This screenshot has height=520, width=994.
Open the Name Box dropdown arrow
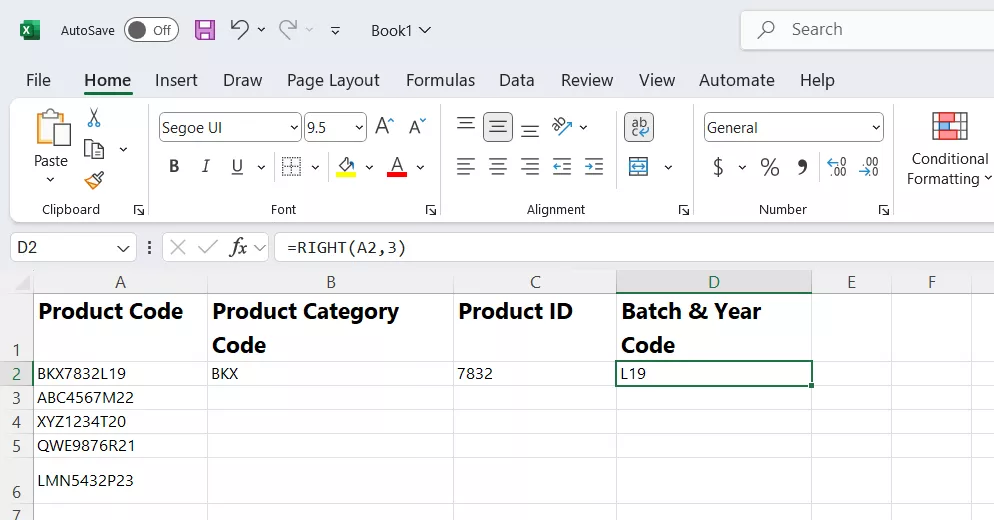tap(123, 248)
